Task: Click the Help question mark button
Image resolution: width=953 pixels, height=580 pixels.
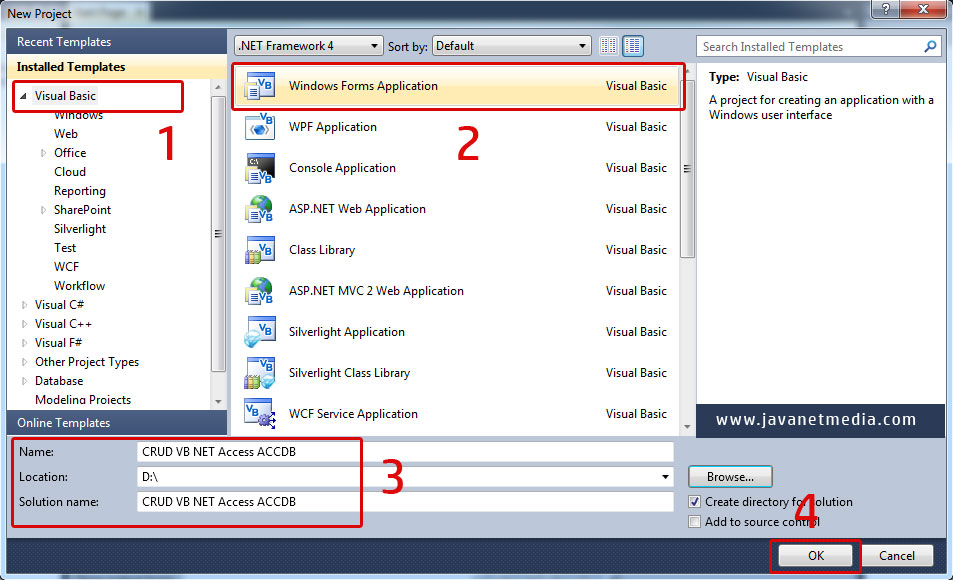Action: point(886,9)
